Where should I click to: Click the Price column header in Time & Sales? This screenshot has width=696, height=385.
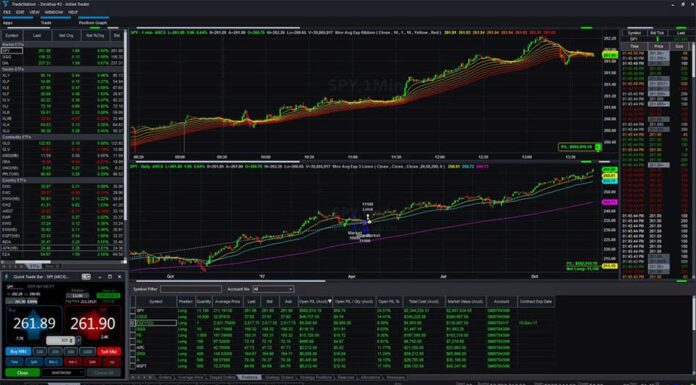658,46
